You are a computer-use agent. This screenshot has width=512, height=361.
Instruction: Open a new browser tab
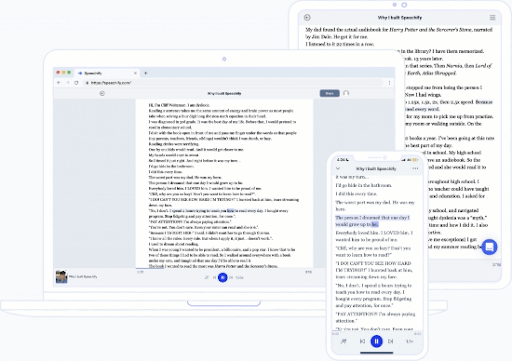point(146,73)
